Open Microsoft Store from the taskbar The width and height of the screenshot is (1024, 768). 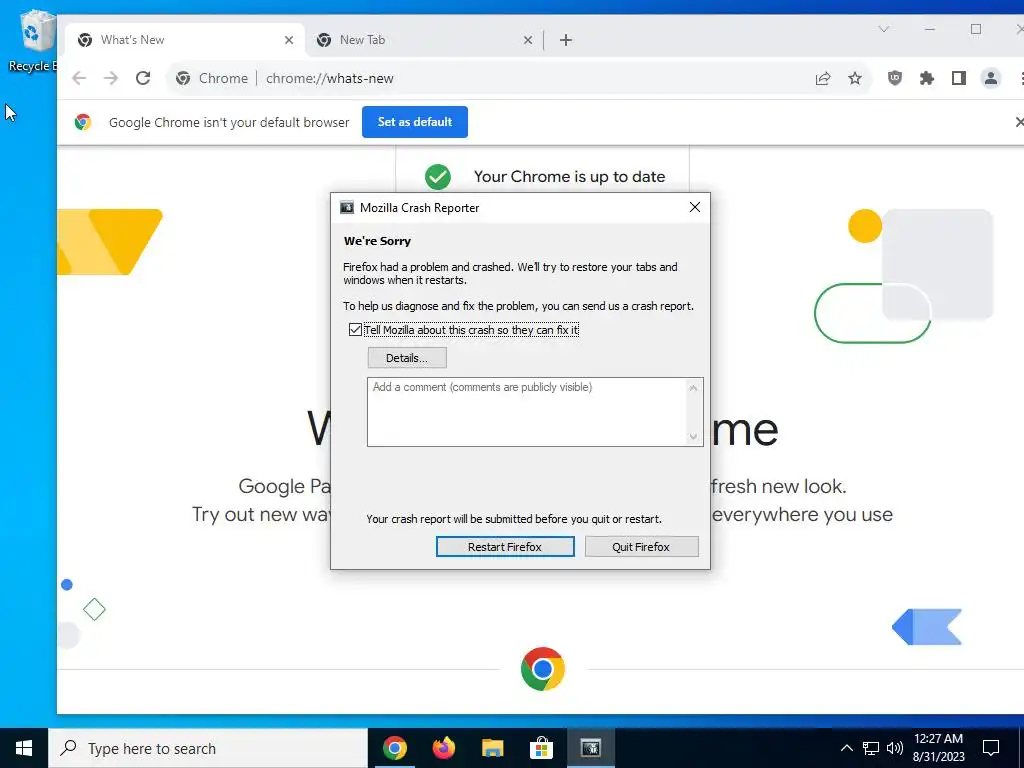(x=541, y=748)
